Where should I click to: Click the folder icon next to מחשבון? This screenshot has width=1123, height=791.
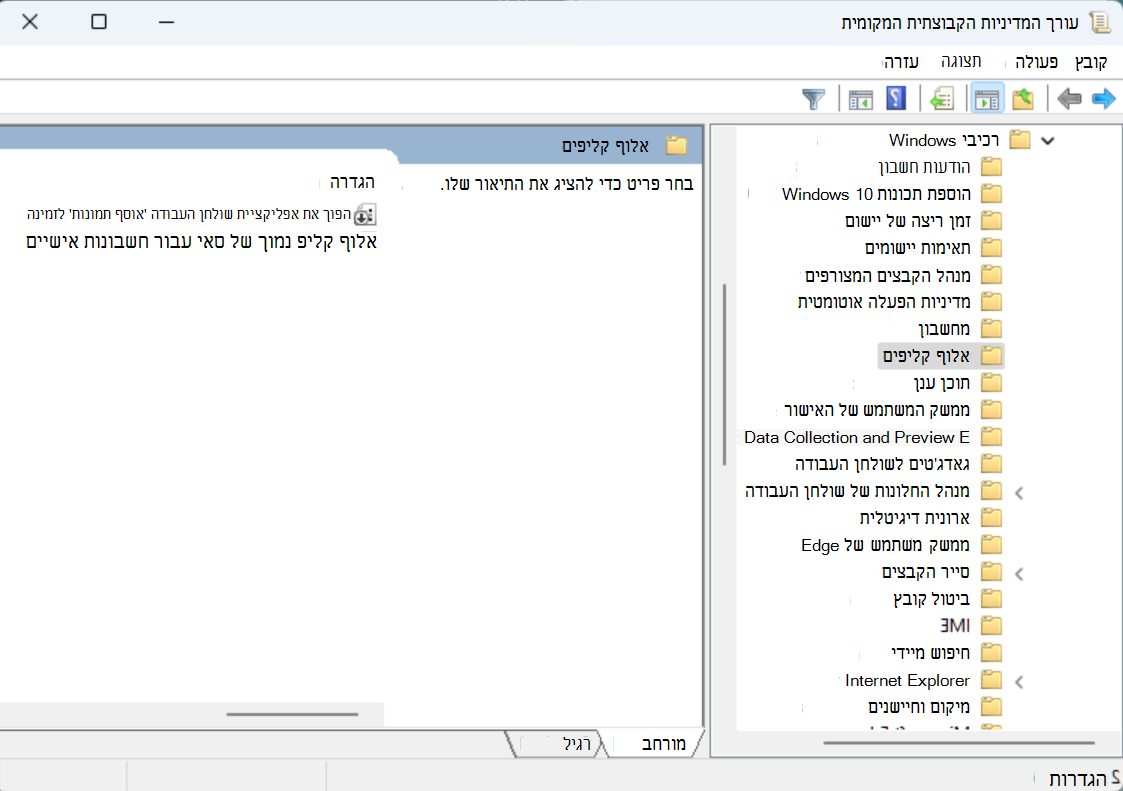pos(991,329)
